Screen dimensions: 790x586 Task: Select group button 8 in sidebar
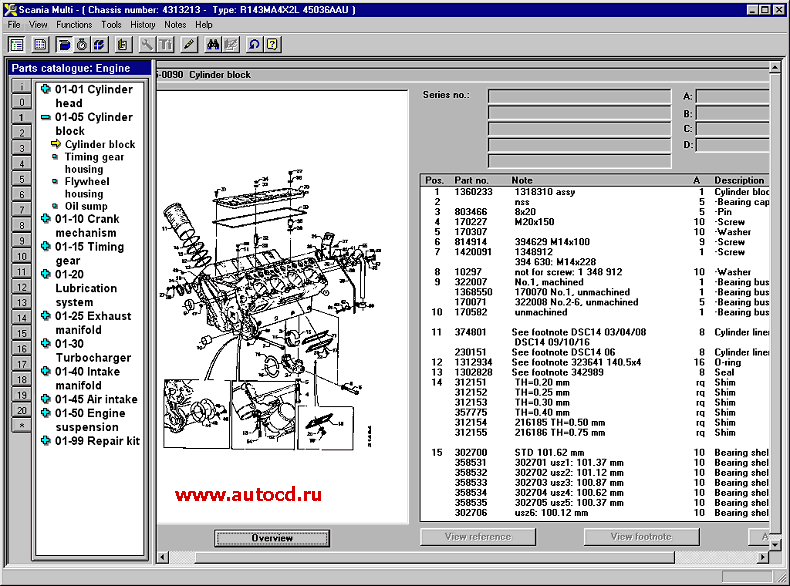21,225
